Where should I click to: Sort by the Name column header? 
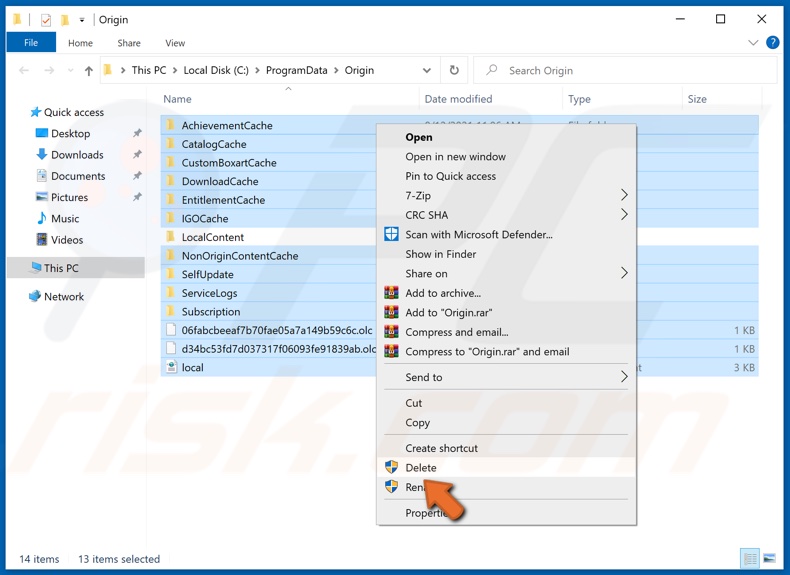177,99
